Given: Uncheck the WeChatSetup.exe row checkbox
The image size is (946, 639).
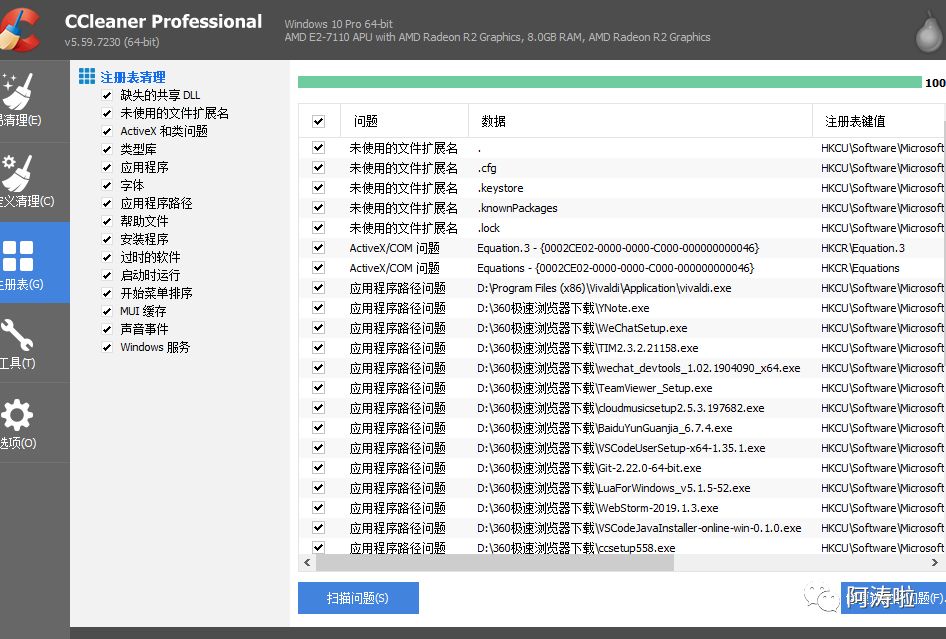Looking at the screenshot, I should [319, 328].
